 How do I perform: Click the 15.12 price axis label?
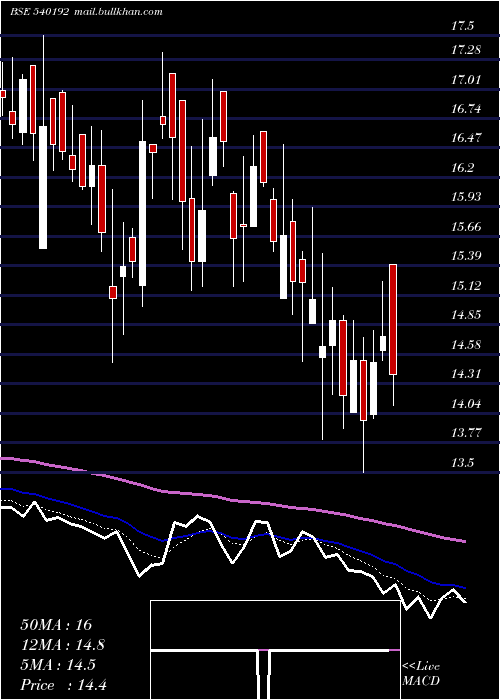(x=466, y=285)
